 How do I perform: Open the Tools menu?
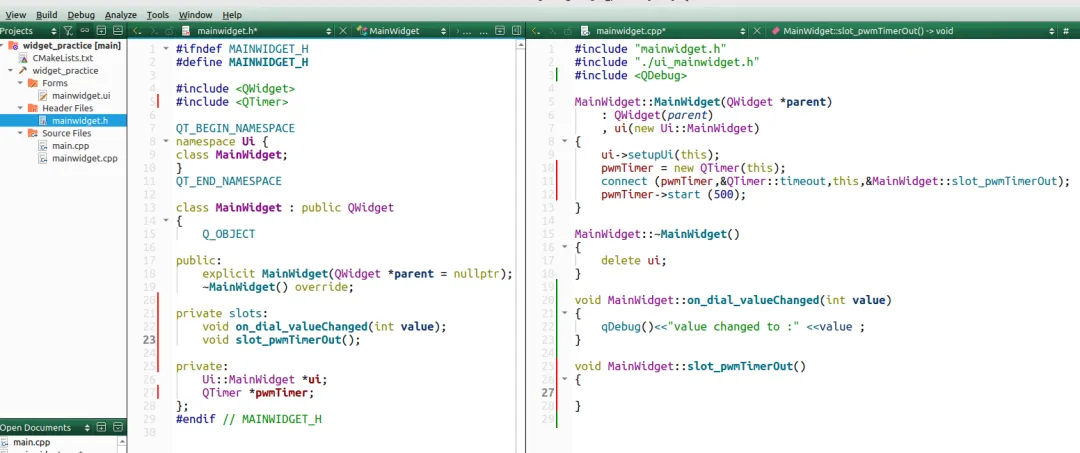(158, 14)
